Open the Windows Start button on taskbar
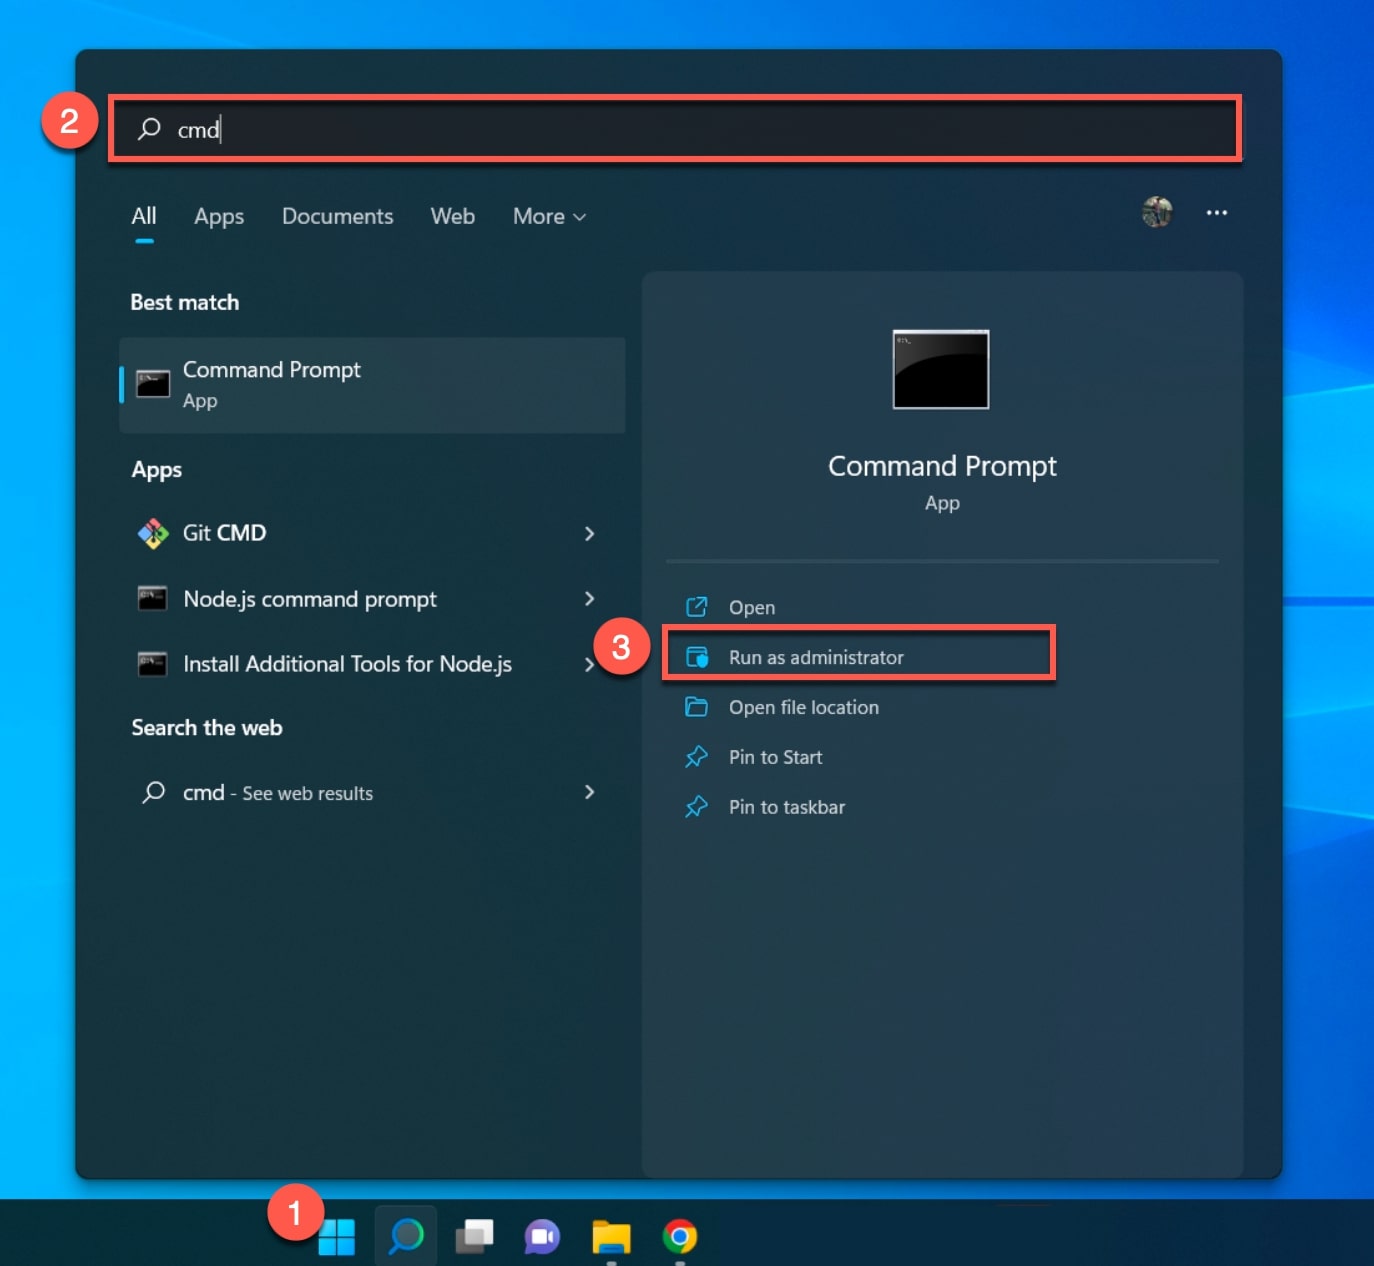 point(337,1237)
